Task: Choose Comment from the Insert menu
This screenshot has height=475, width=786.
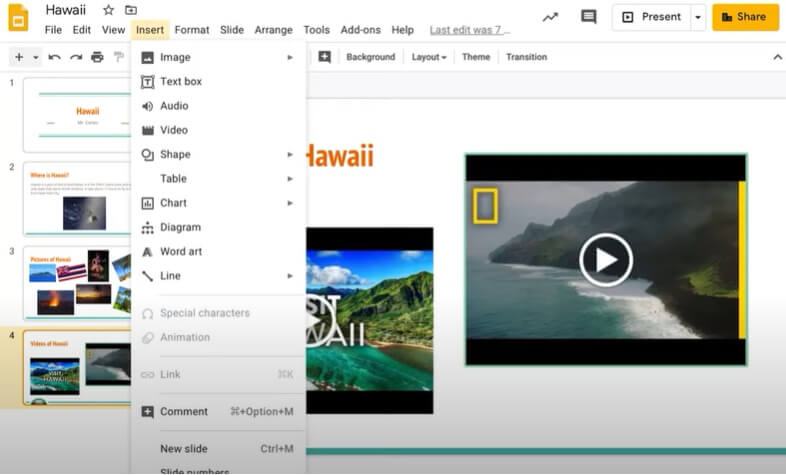Action: (219, 412)
